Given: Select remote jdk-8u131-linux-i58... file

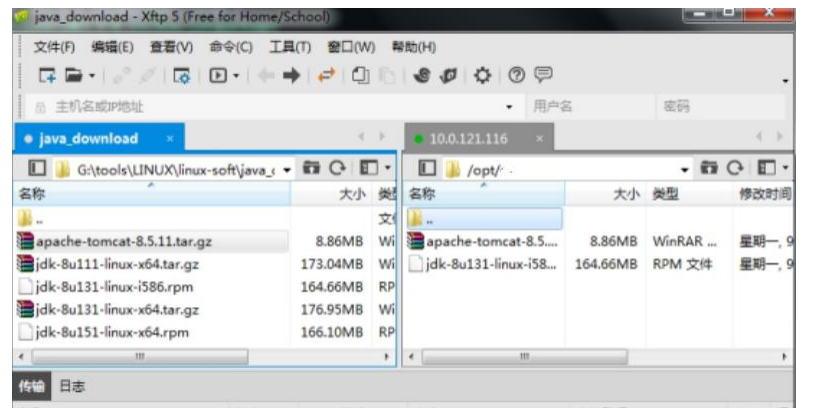Looking at the screenshot, I should point(484,264).
